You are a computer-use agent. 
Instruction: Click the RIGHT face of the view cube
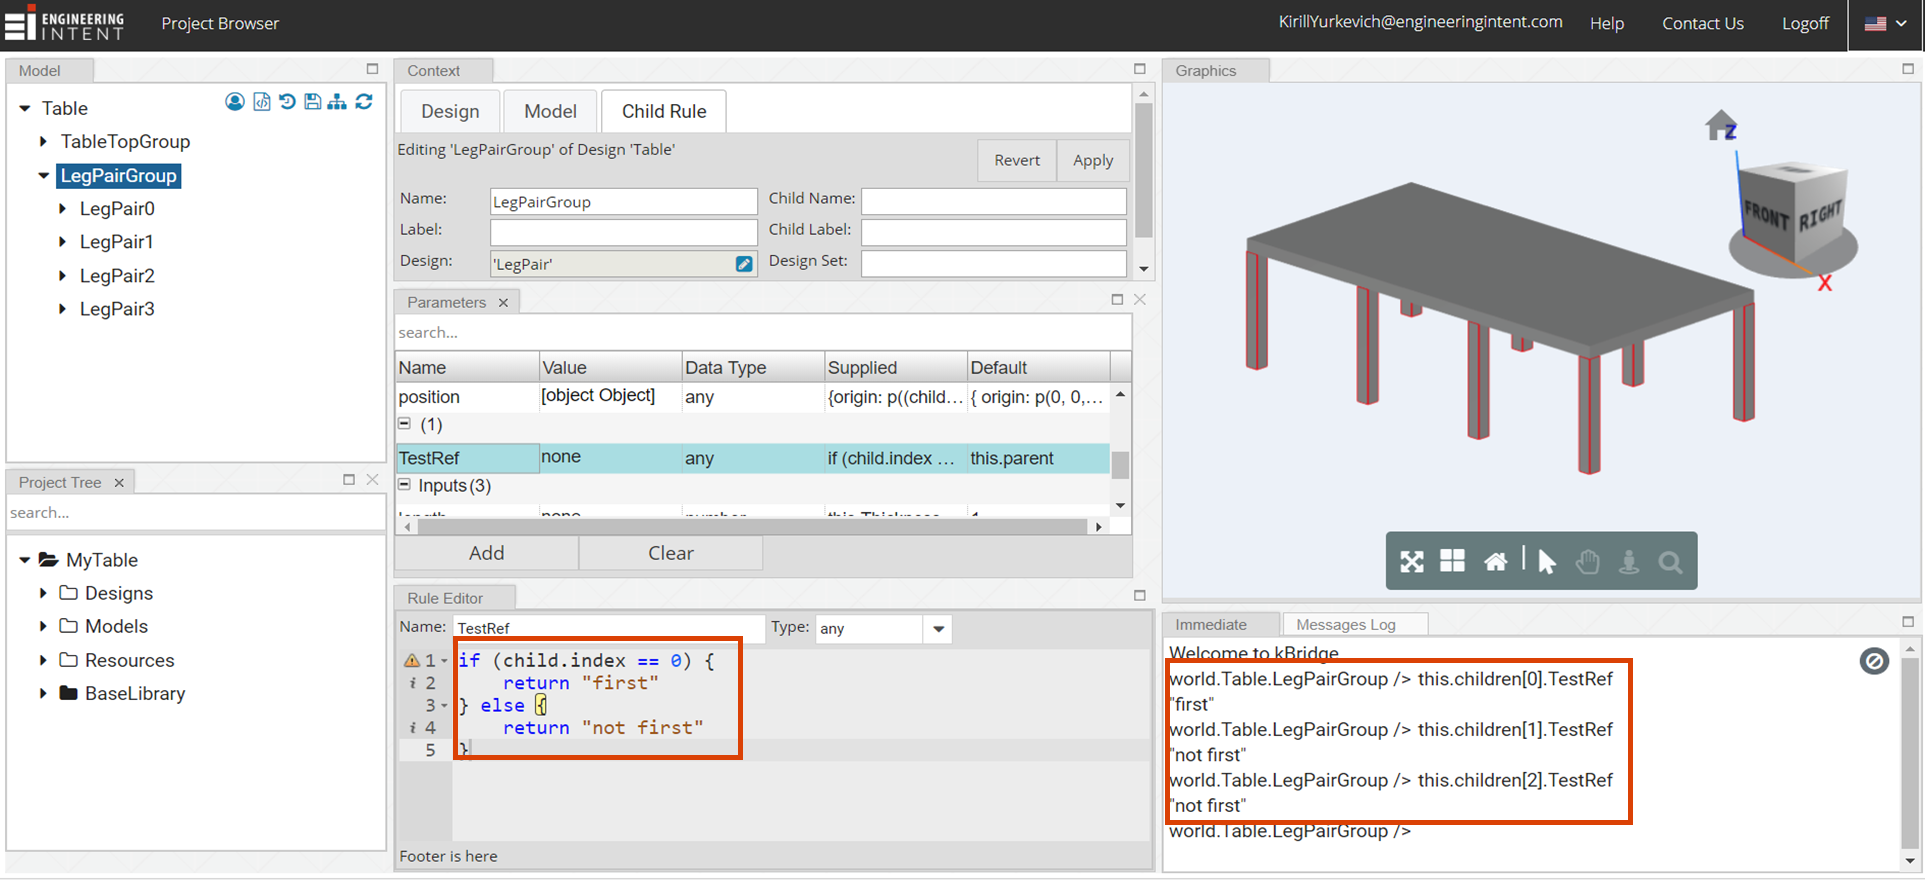pos(1819,214)
